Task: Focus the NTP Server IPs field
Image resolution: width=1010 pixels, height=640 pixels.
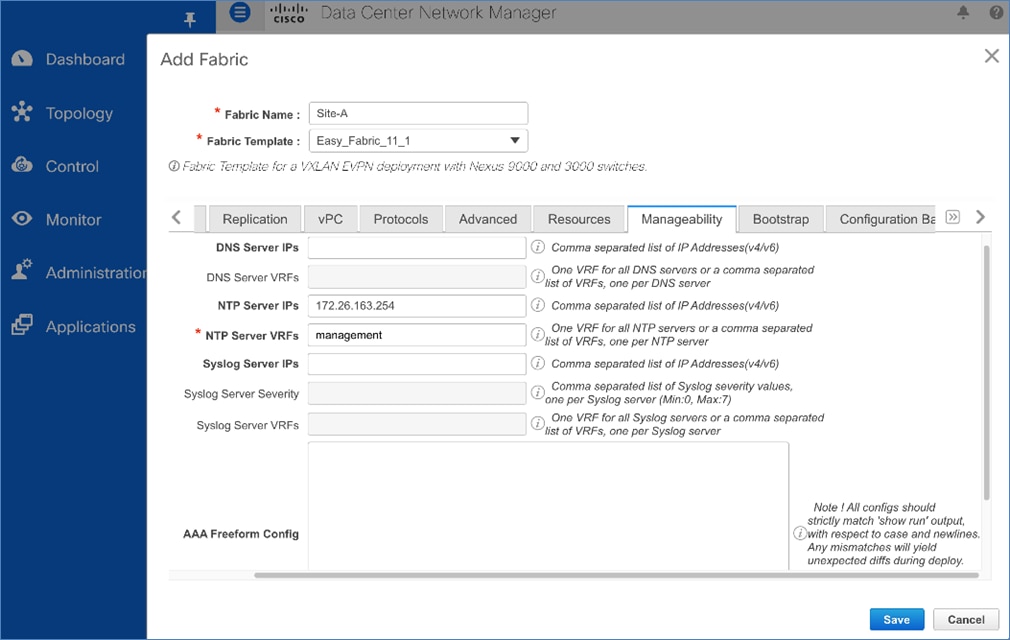Action: 417,305
